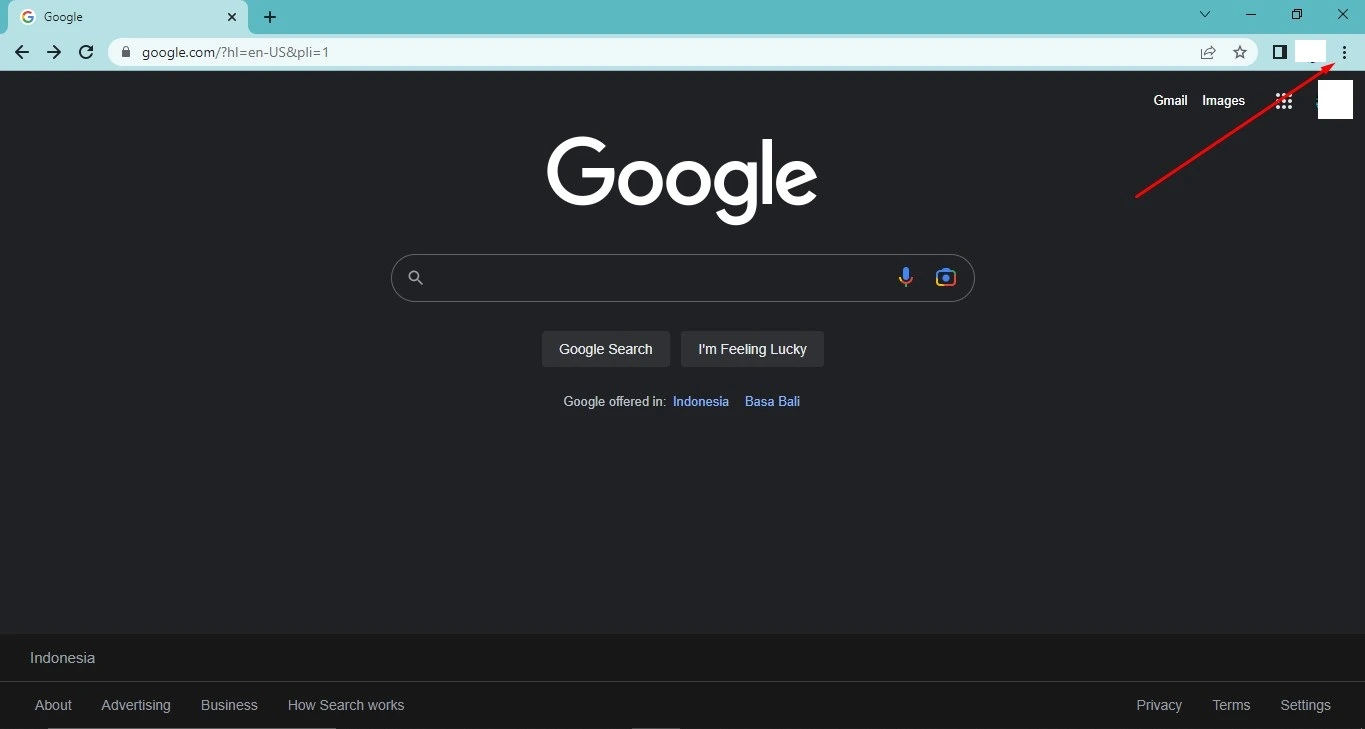Click the share page icon in address bar

(x=1208, y=52)
